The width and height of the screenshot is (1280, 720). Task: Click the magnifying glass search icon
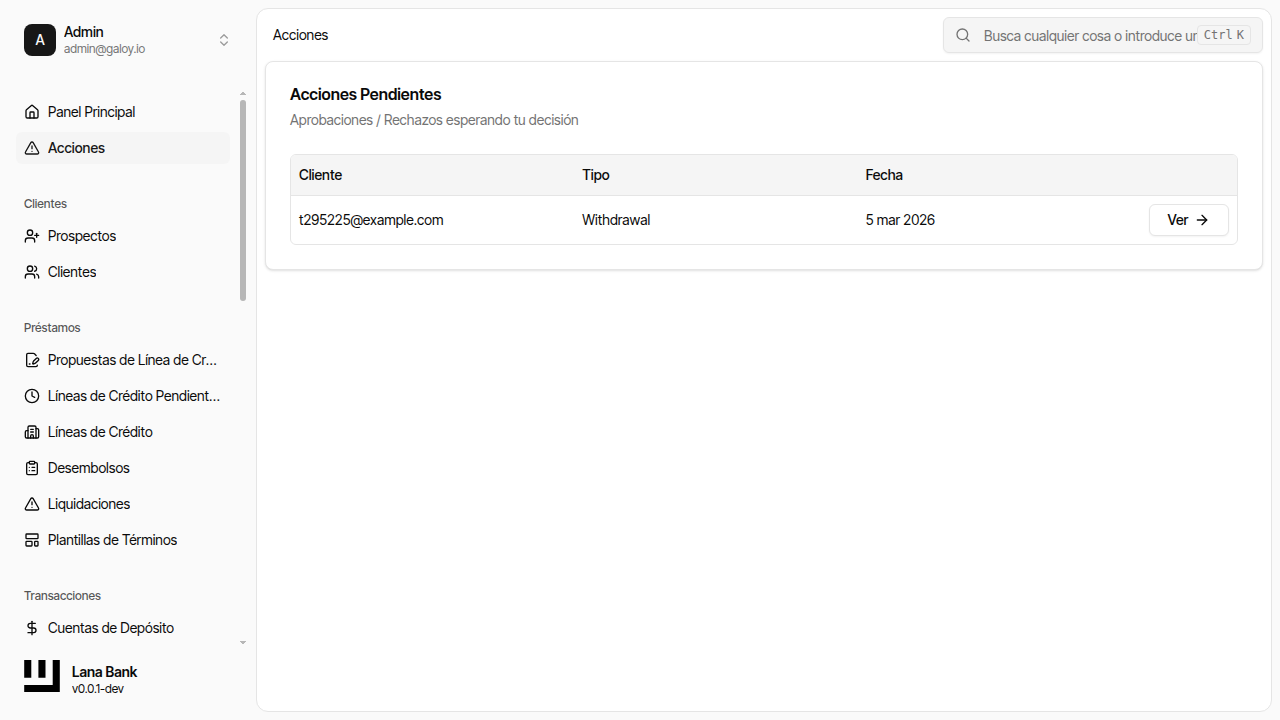pos(963,35)
